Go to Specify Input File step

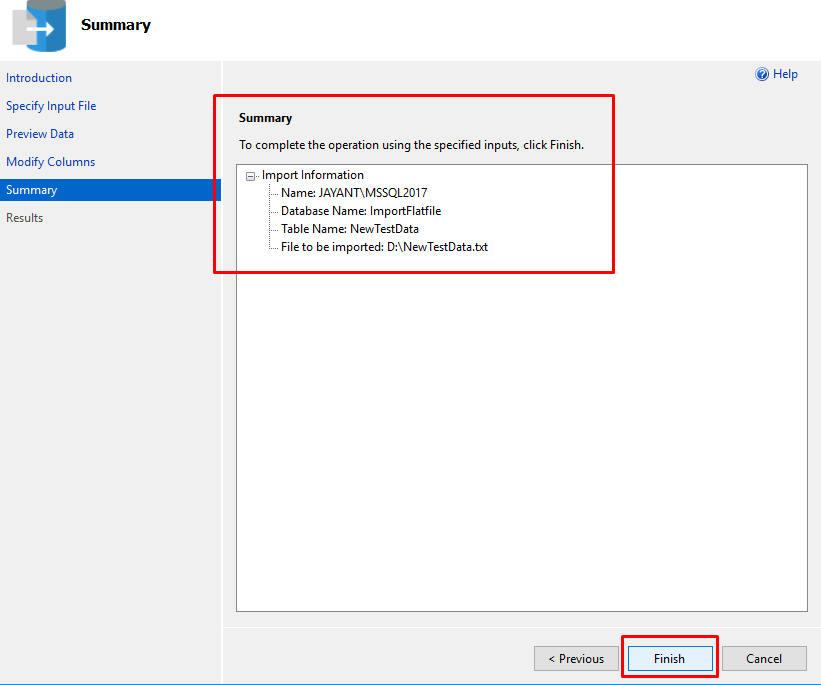click(x=51, y=106)
